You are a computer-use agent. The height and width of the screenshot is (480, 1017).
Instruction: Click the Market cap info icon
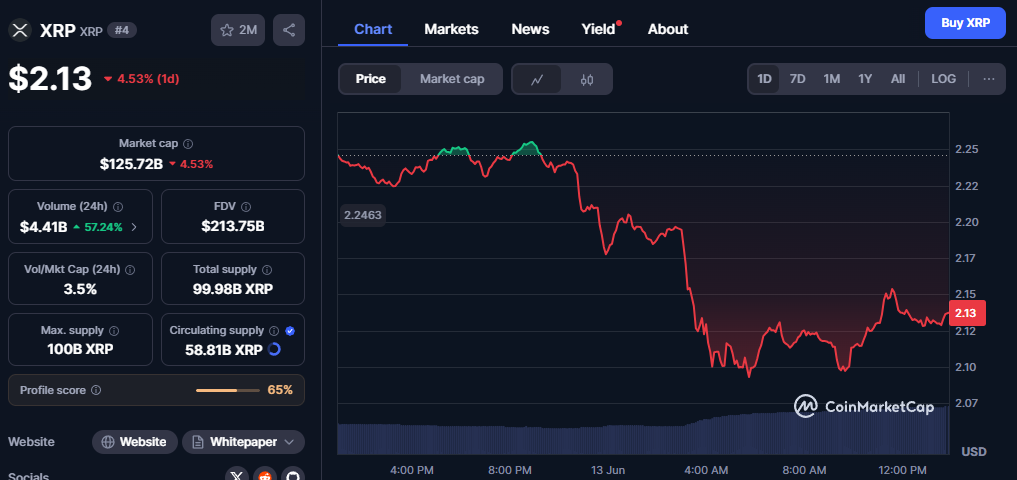pyautogui.click(x=188, y=143)
